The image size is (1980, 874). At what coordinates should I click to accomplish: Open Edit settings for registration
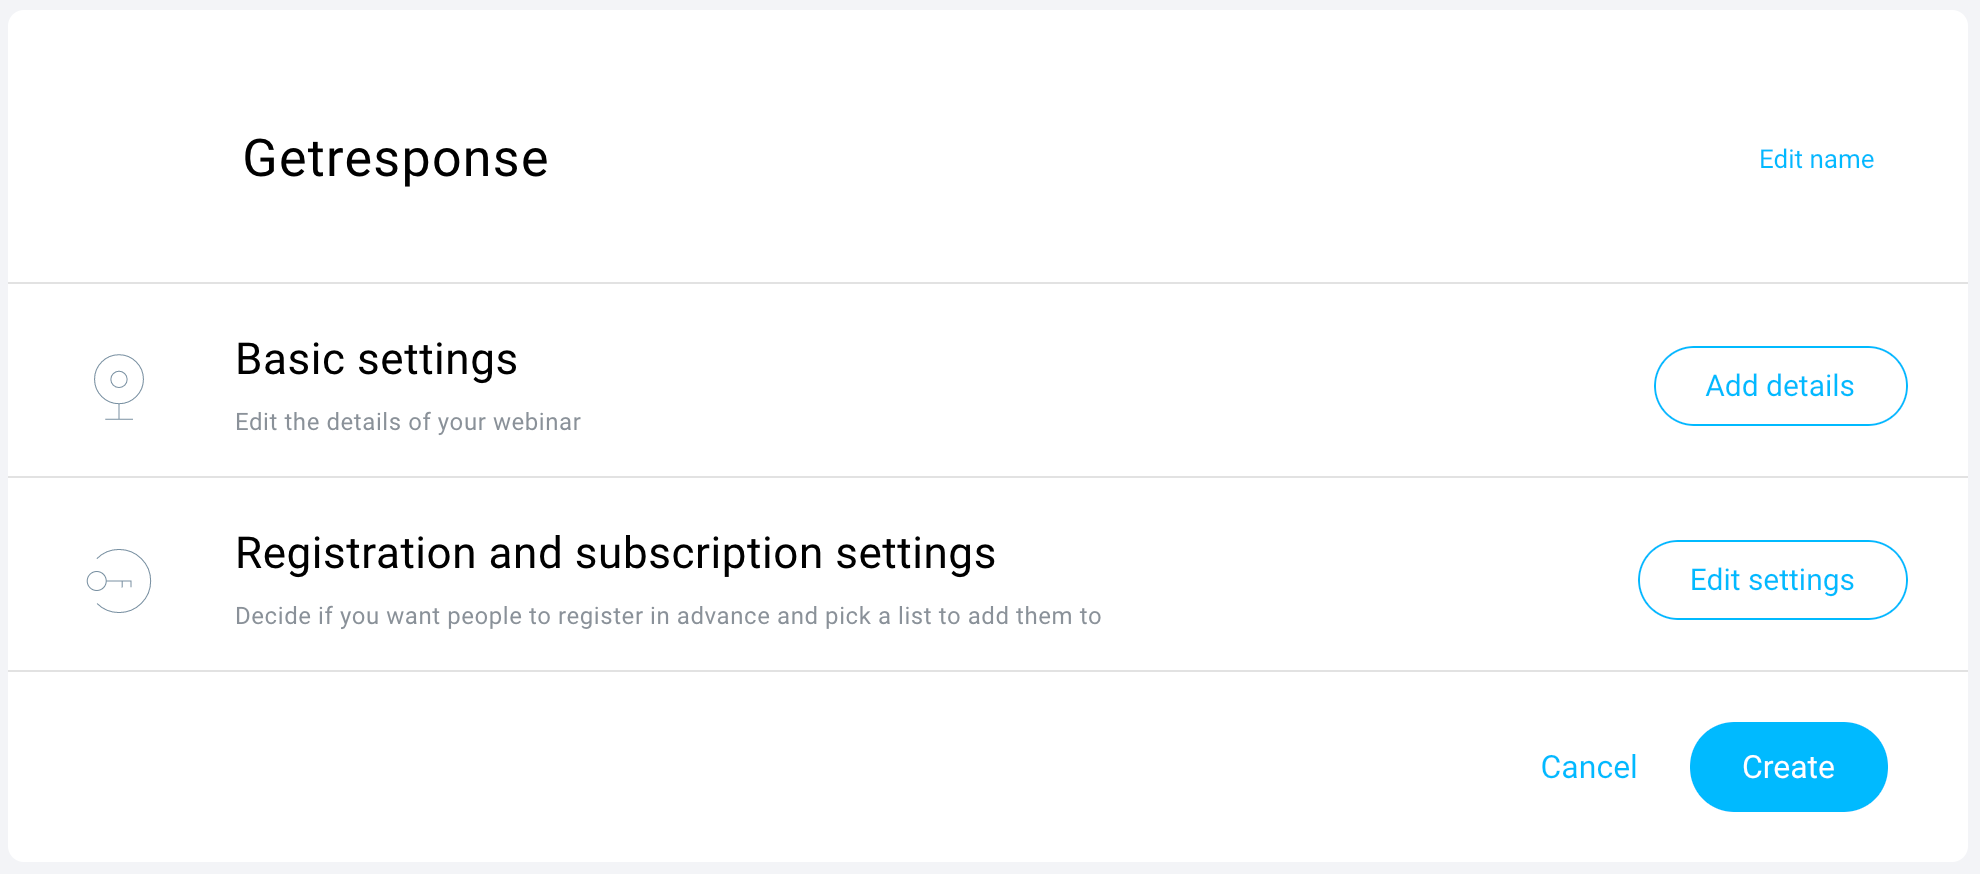pos(1772,580)
